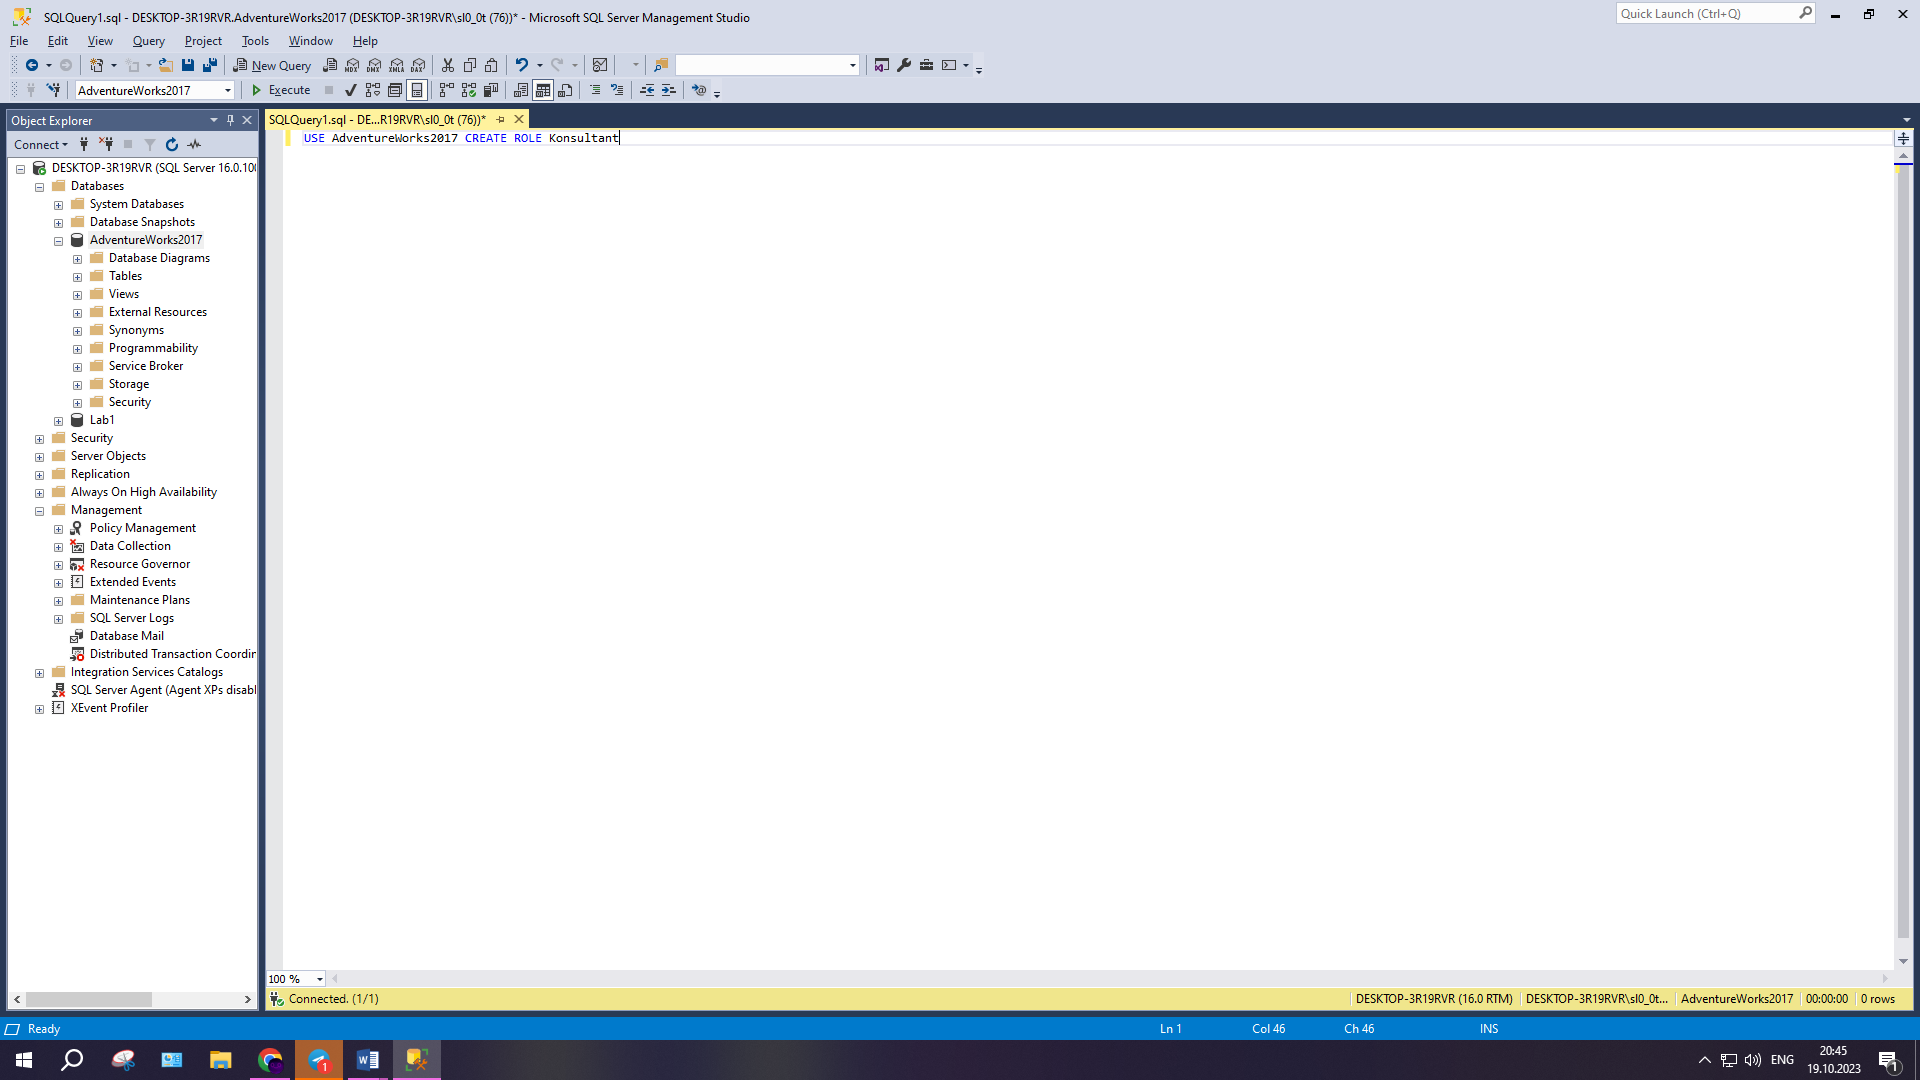Open Properties wrench icon
The width and height of the screenshot is (1920, 1080).
[904, 65]
